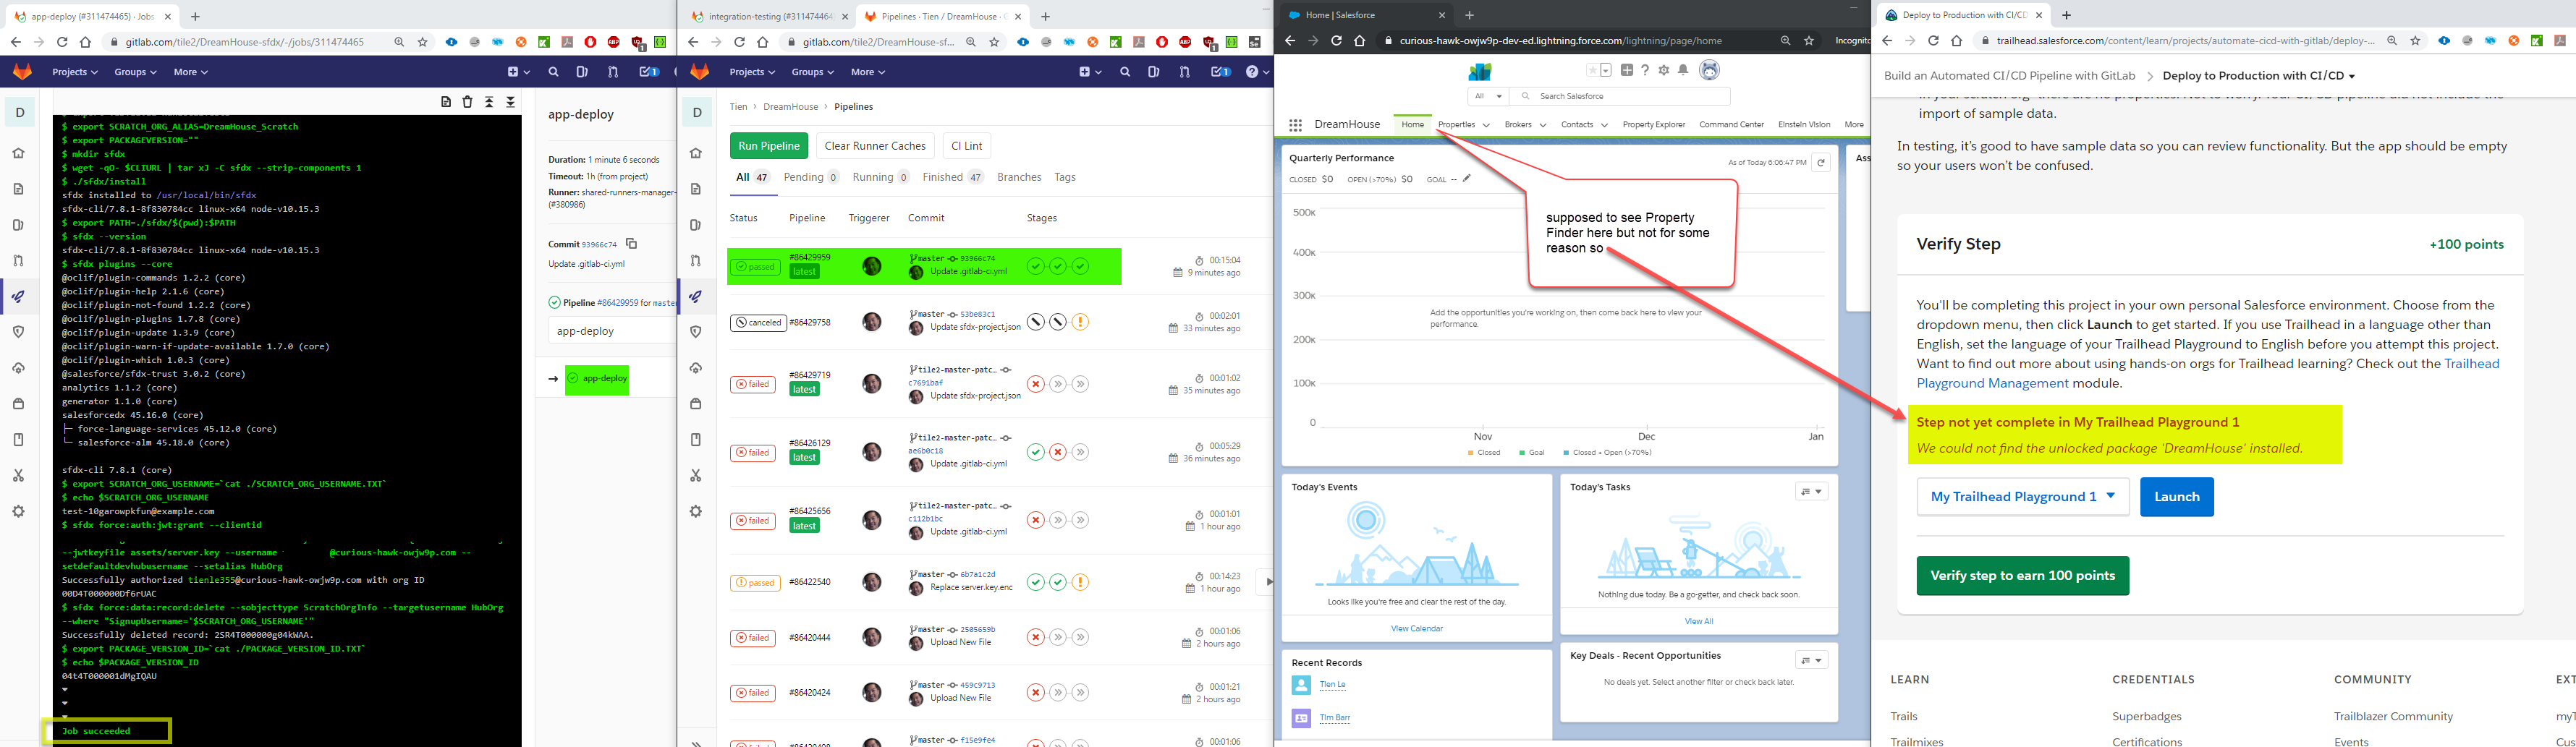
Task: Open Salesforce search scope All dropdown
Action: point(1488,96)
